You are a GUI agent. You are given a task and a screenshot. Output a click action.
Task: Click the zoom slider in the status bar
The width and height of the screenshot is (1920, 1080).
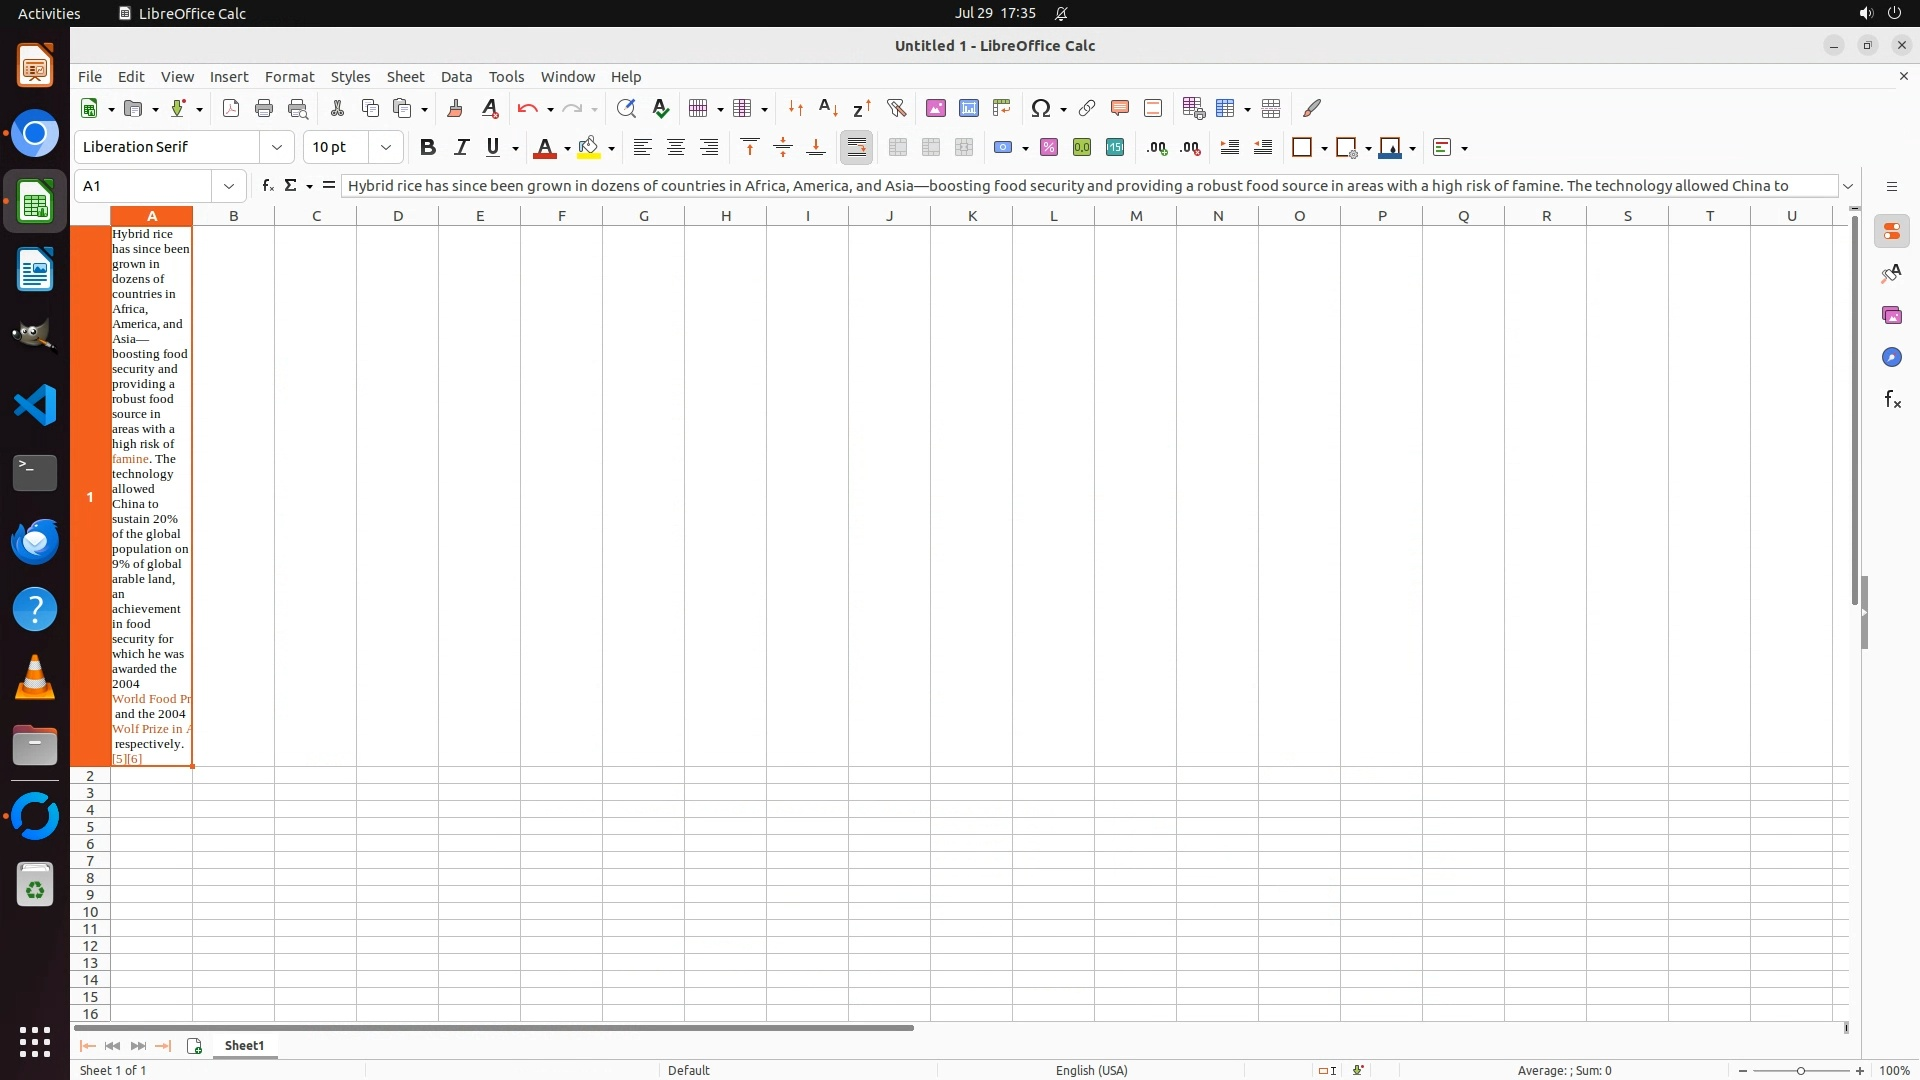coord(1801,1070)
